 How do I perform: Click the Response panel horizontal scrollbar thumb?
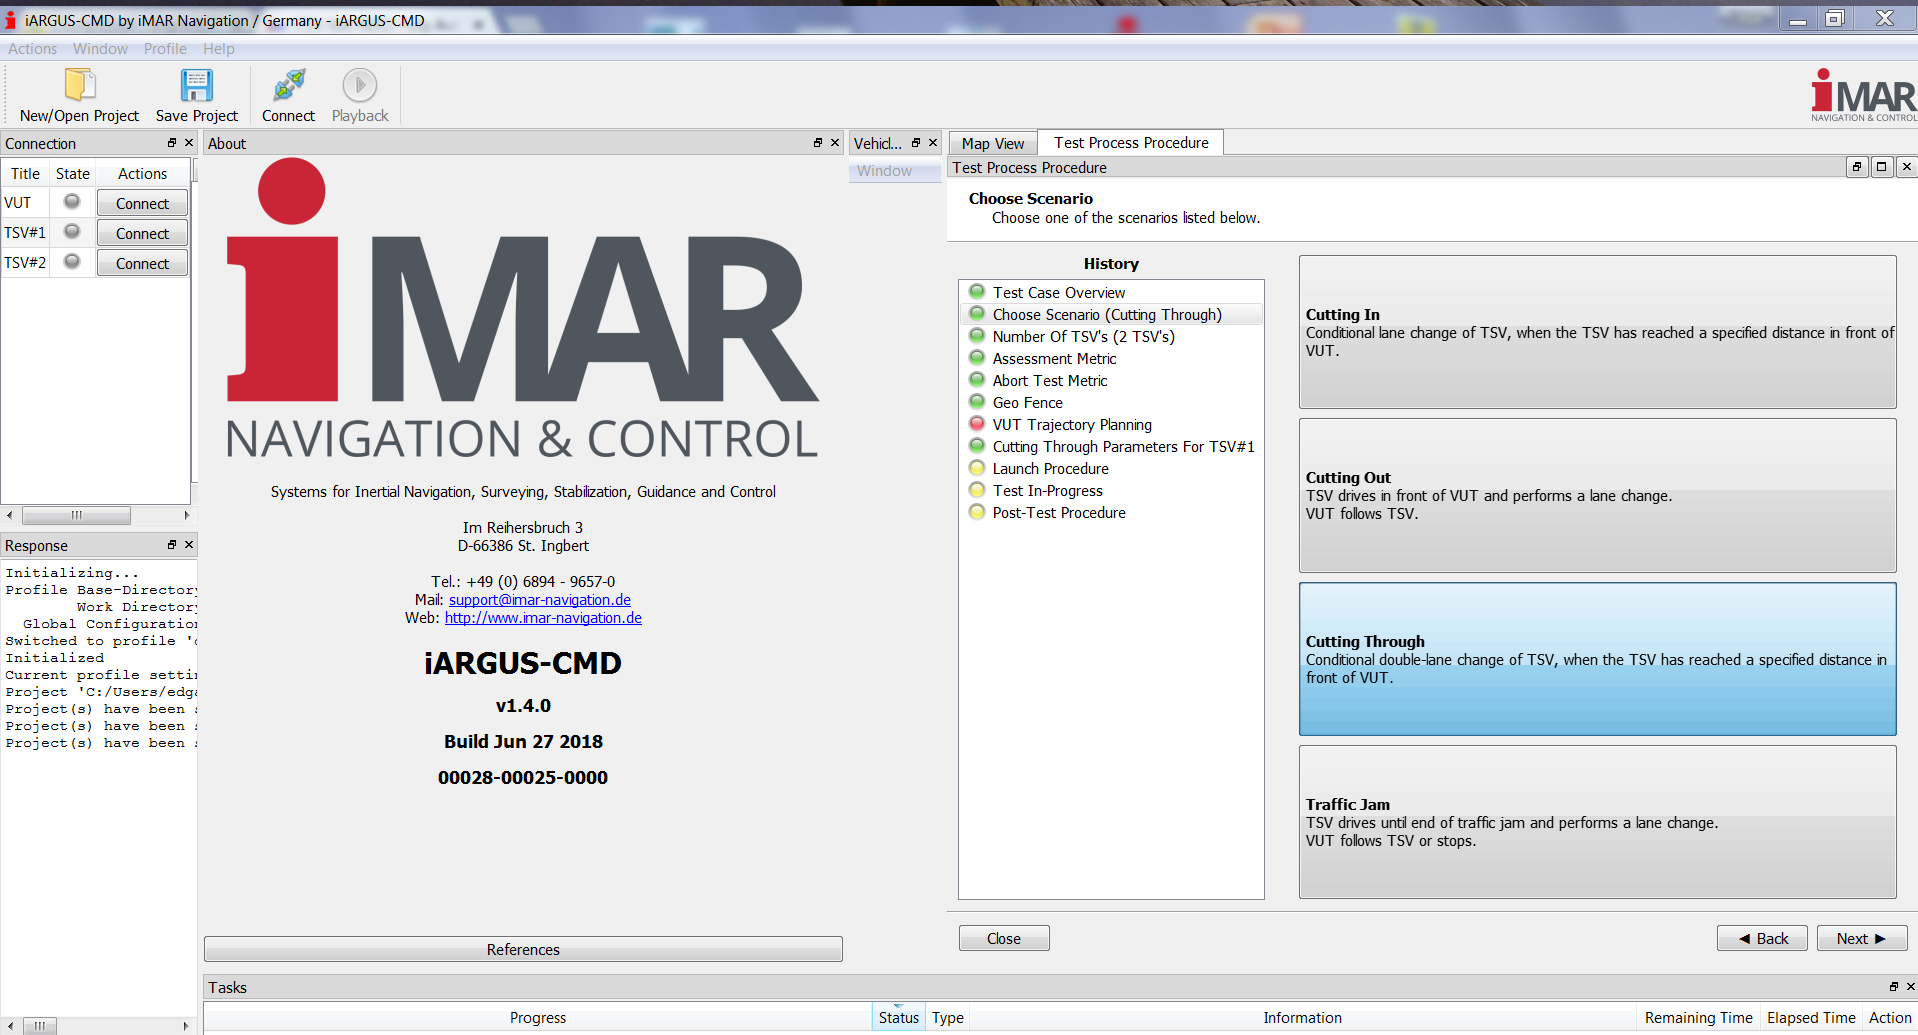40,1026
